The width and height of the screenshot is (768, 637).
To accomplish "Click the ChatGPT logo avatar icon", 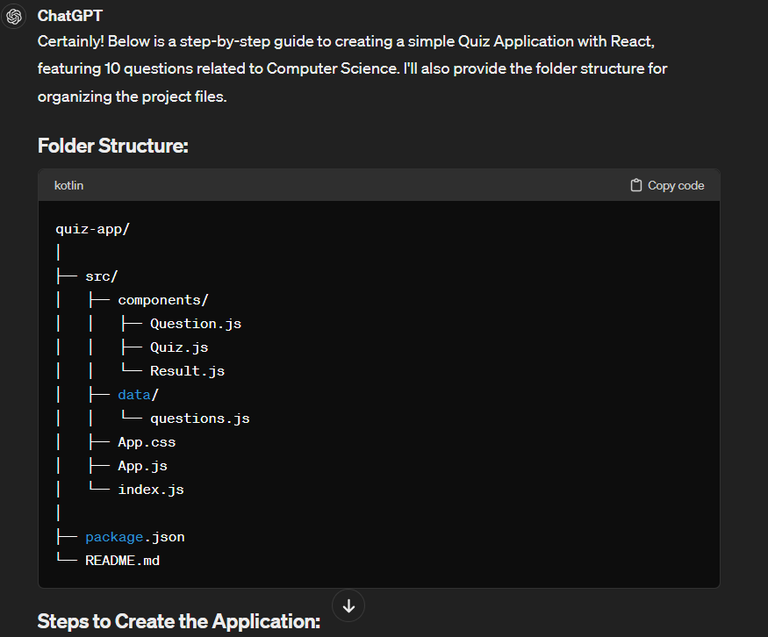I will [x=15, y=17].
